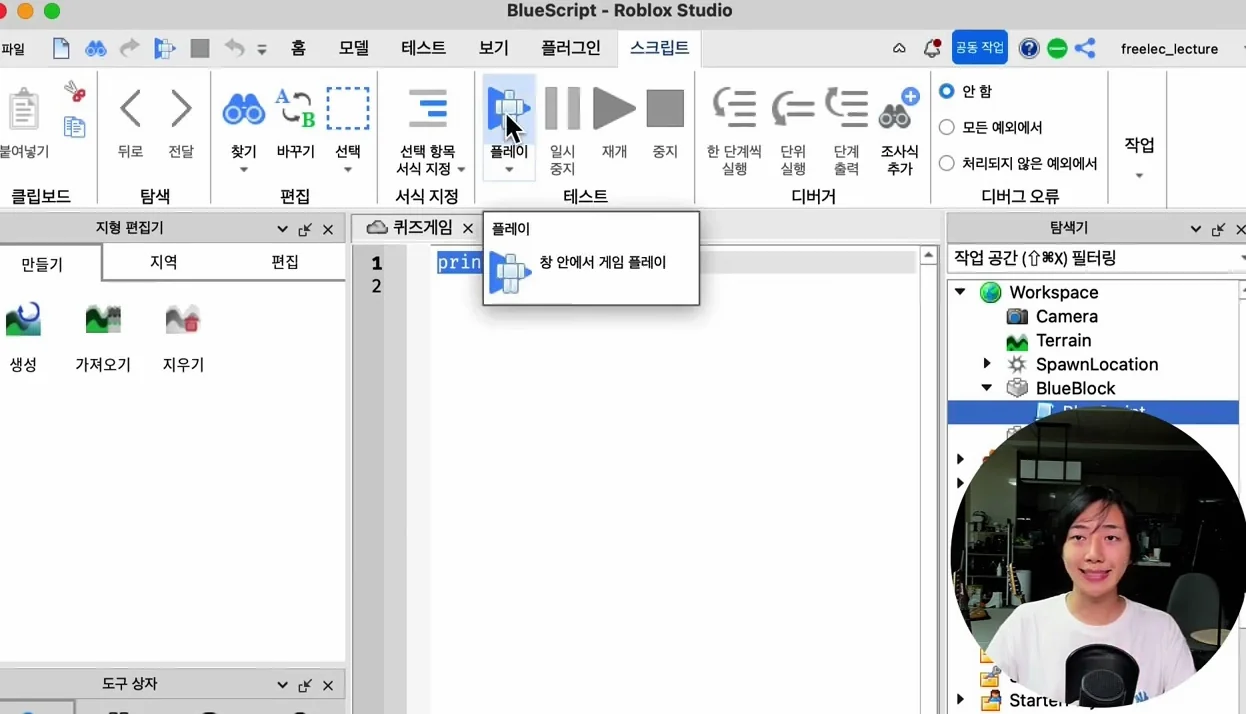Select 'On unhandled exceptions' (처리되지 않은 예외에서) radio

(x=946, y=163)
